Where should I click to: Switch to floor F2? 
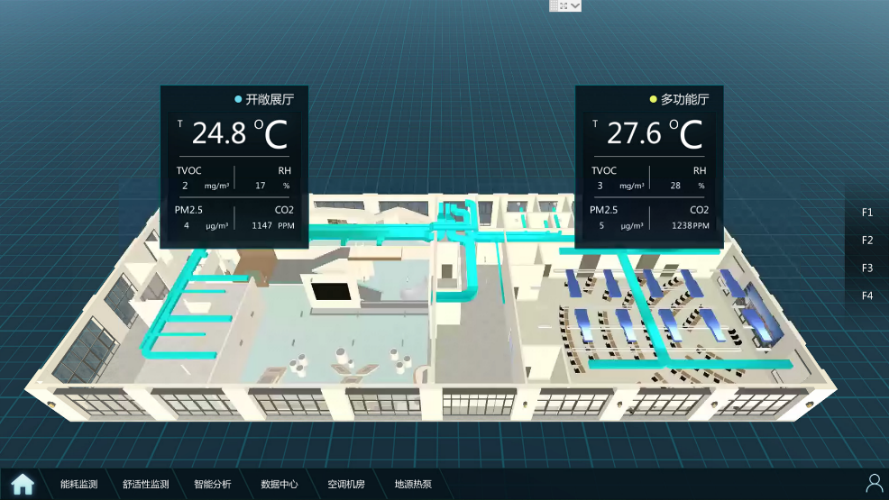(x=867, y=240)
